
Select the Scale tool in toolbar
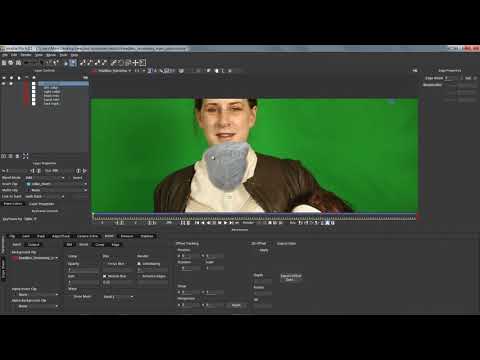tap(128, 63)
